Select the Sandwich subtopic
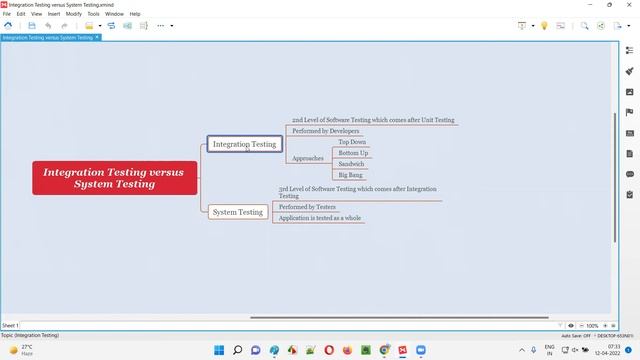The height and width of the screenshot is (360, 640). [x=351, y=164]
